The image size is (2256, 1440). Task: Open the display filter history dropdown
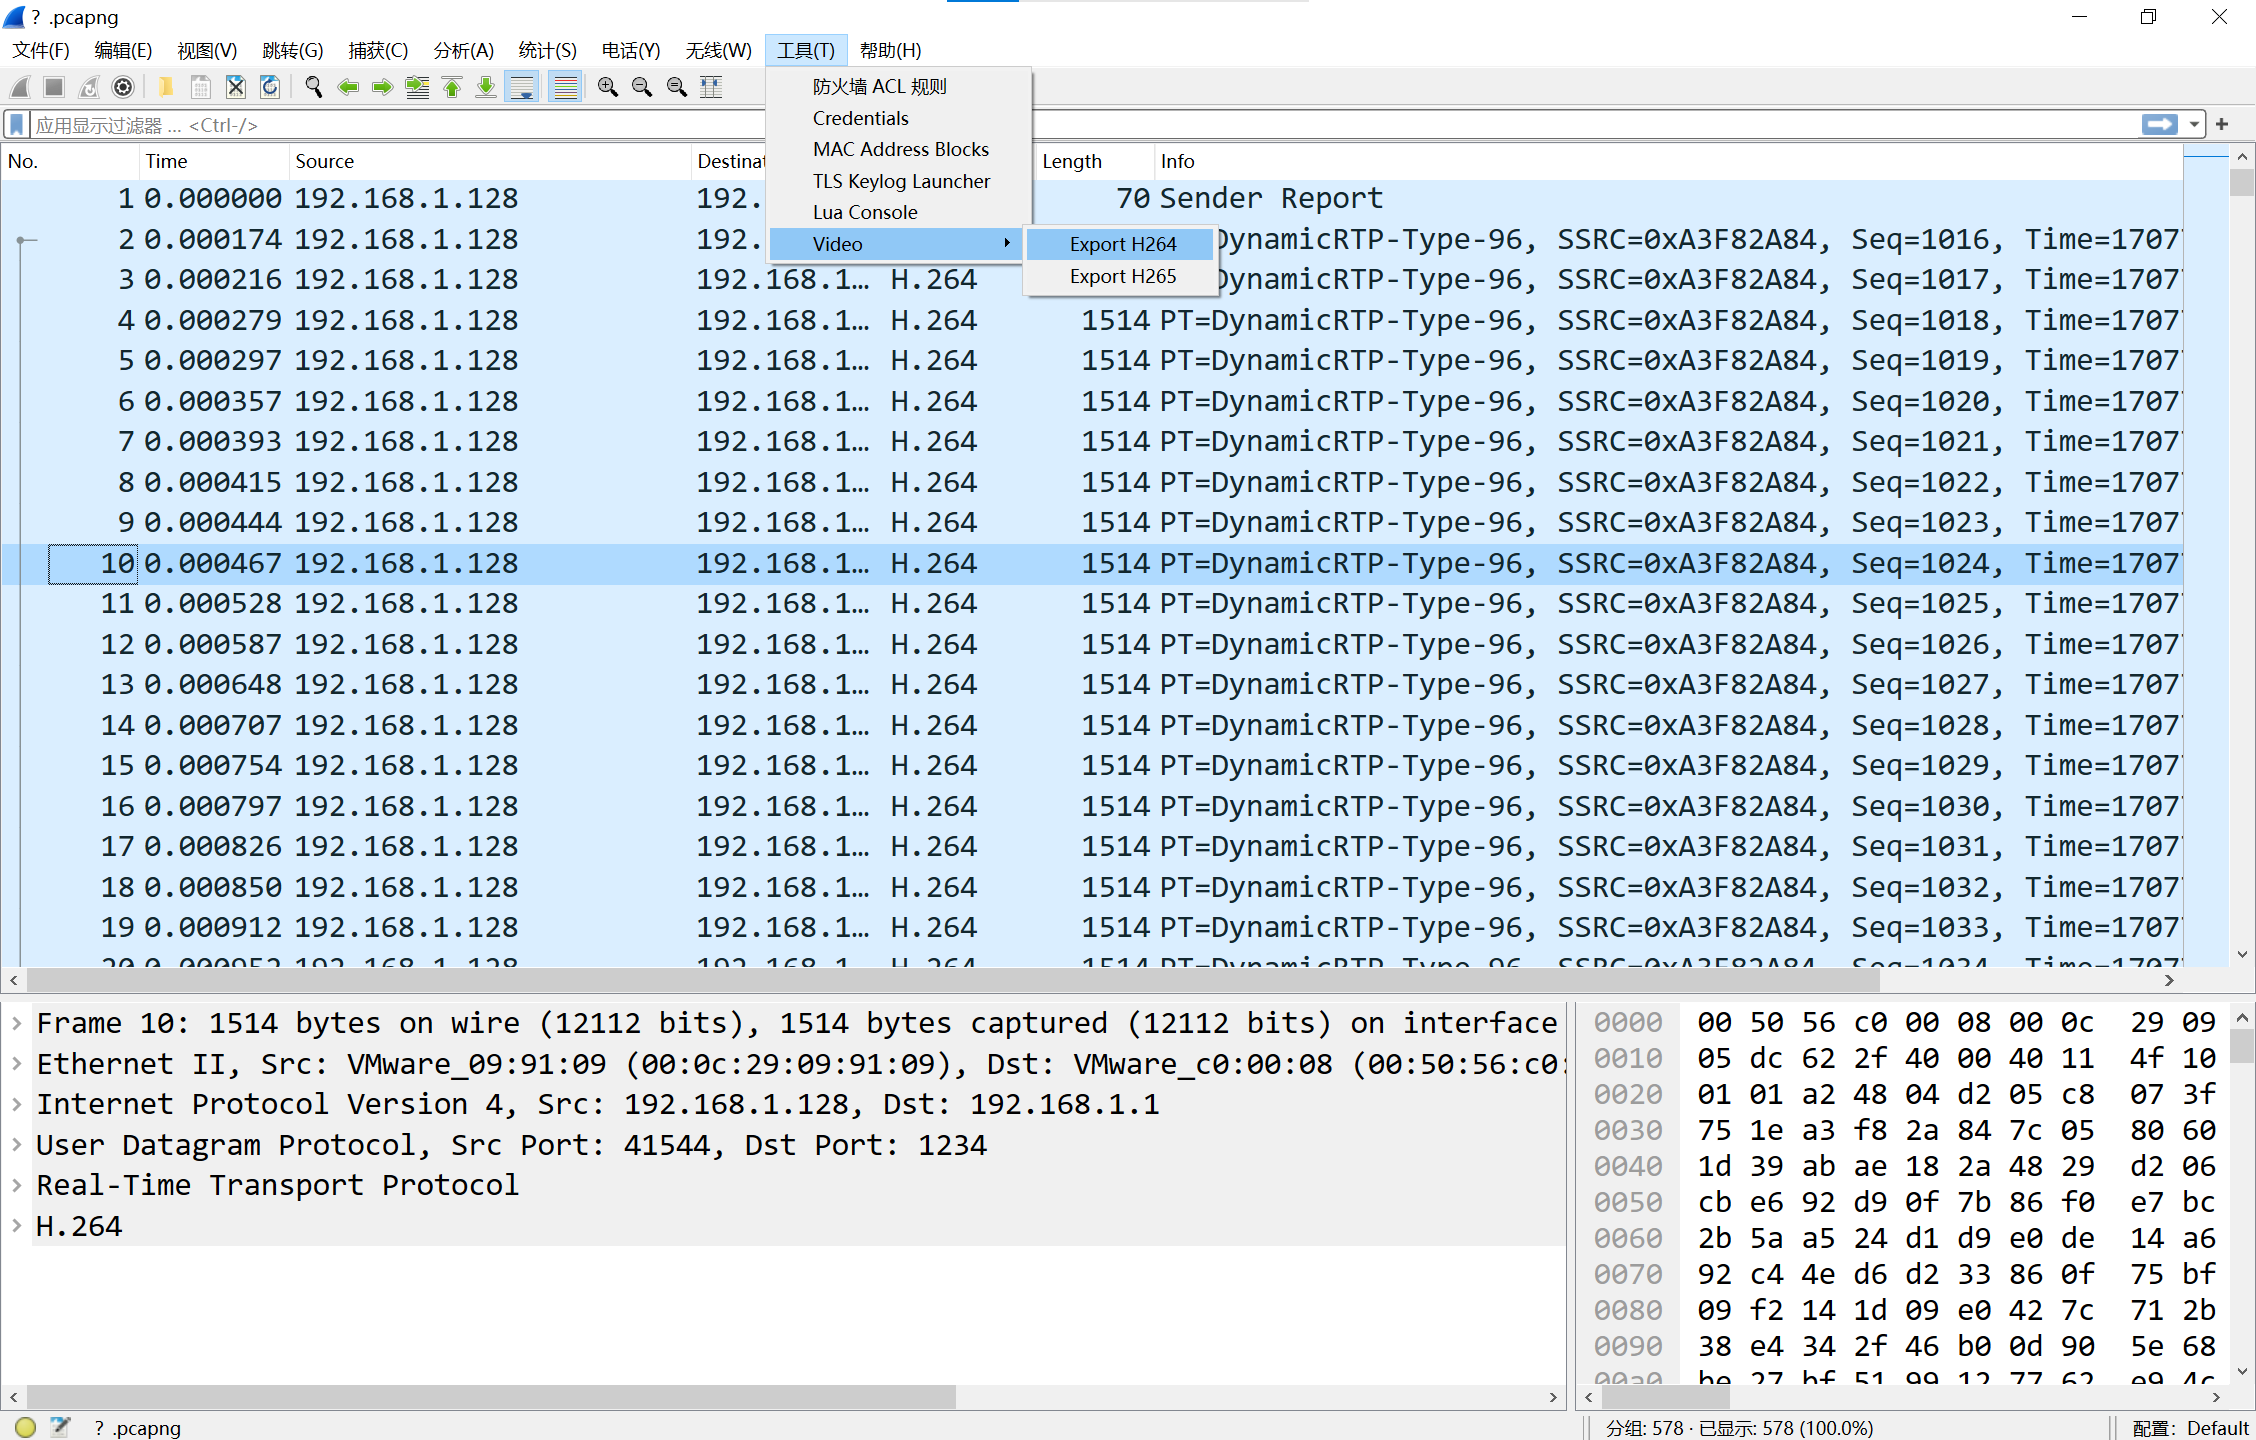2194,124
